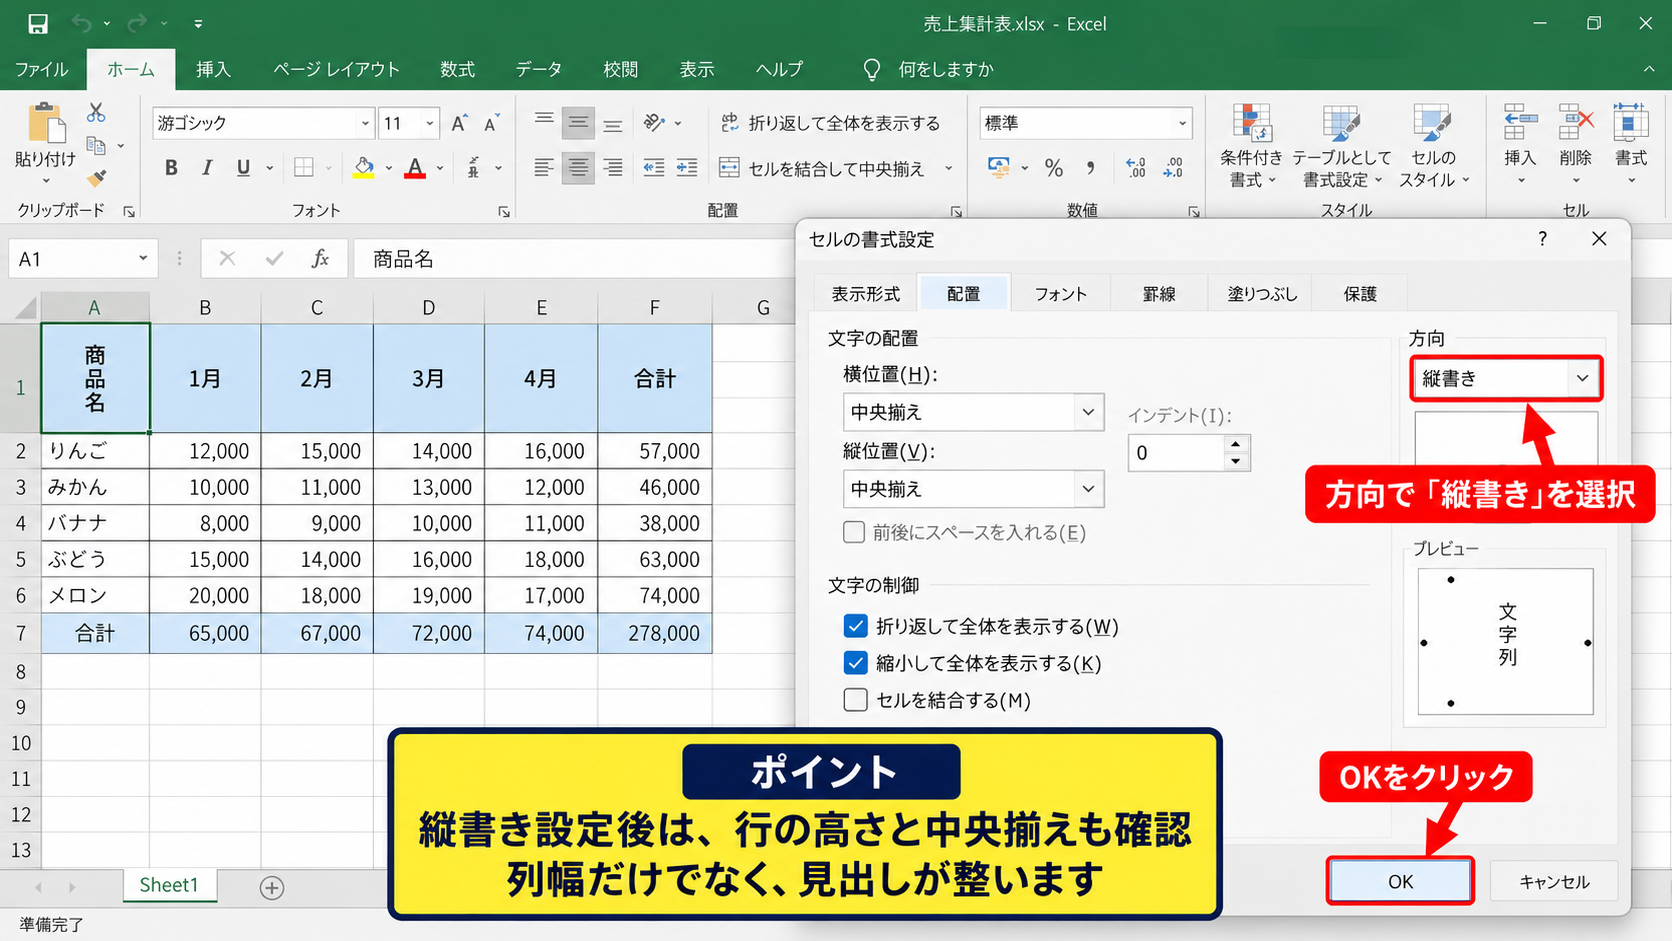Click the add new sheet plus button
This screenshot has width=1672, height=941.
point(272,887)
